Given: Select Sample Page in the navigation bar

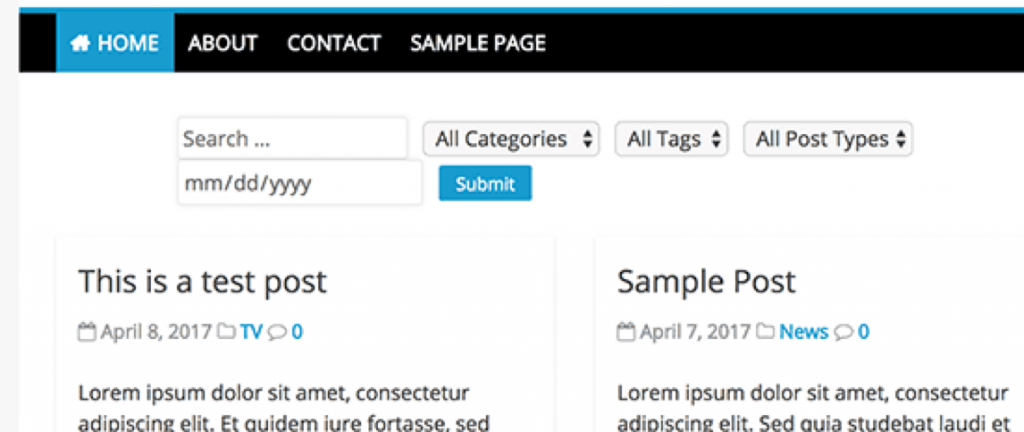Looking at the screenshot, I should pos(478,44).
